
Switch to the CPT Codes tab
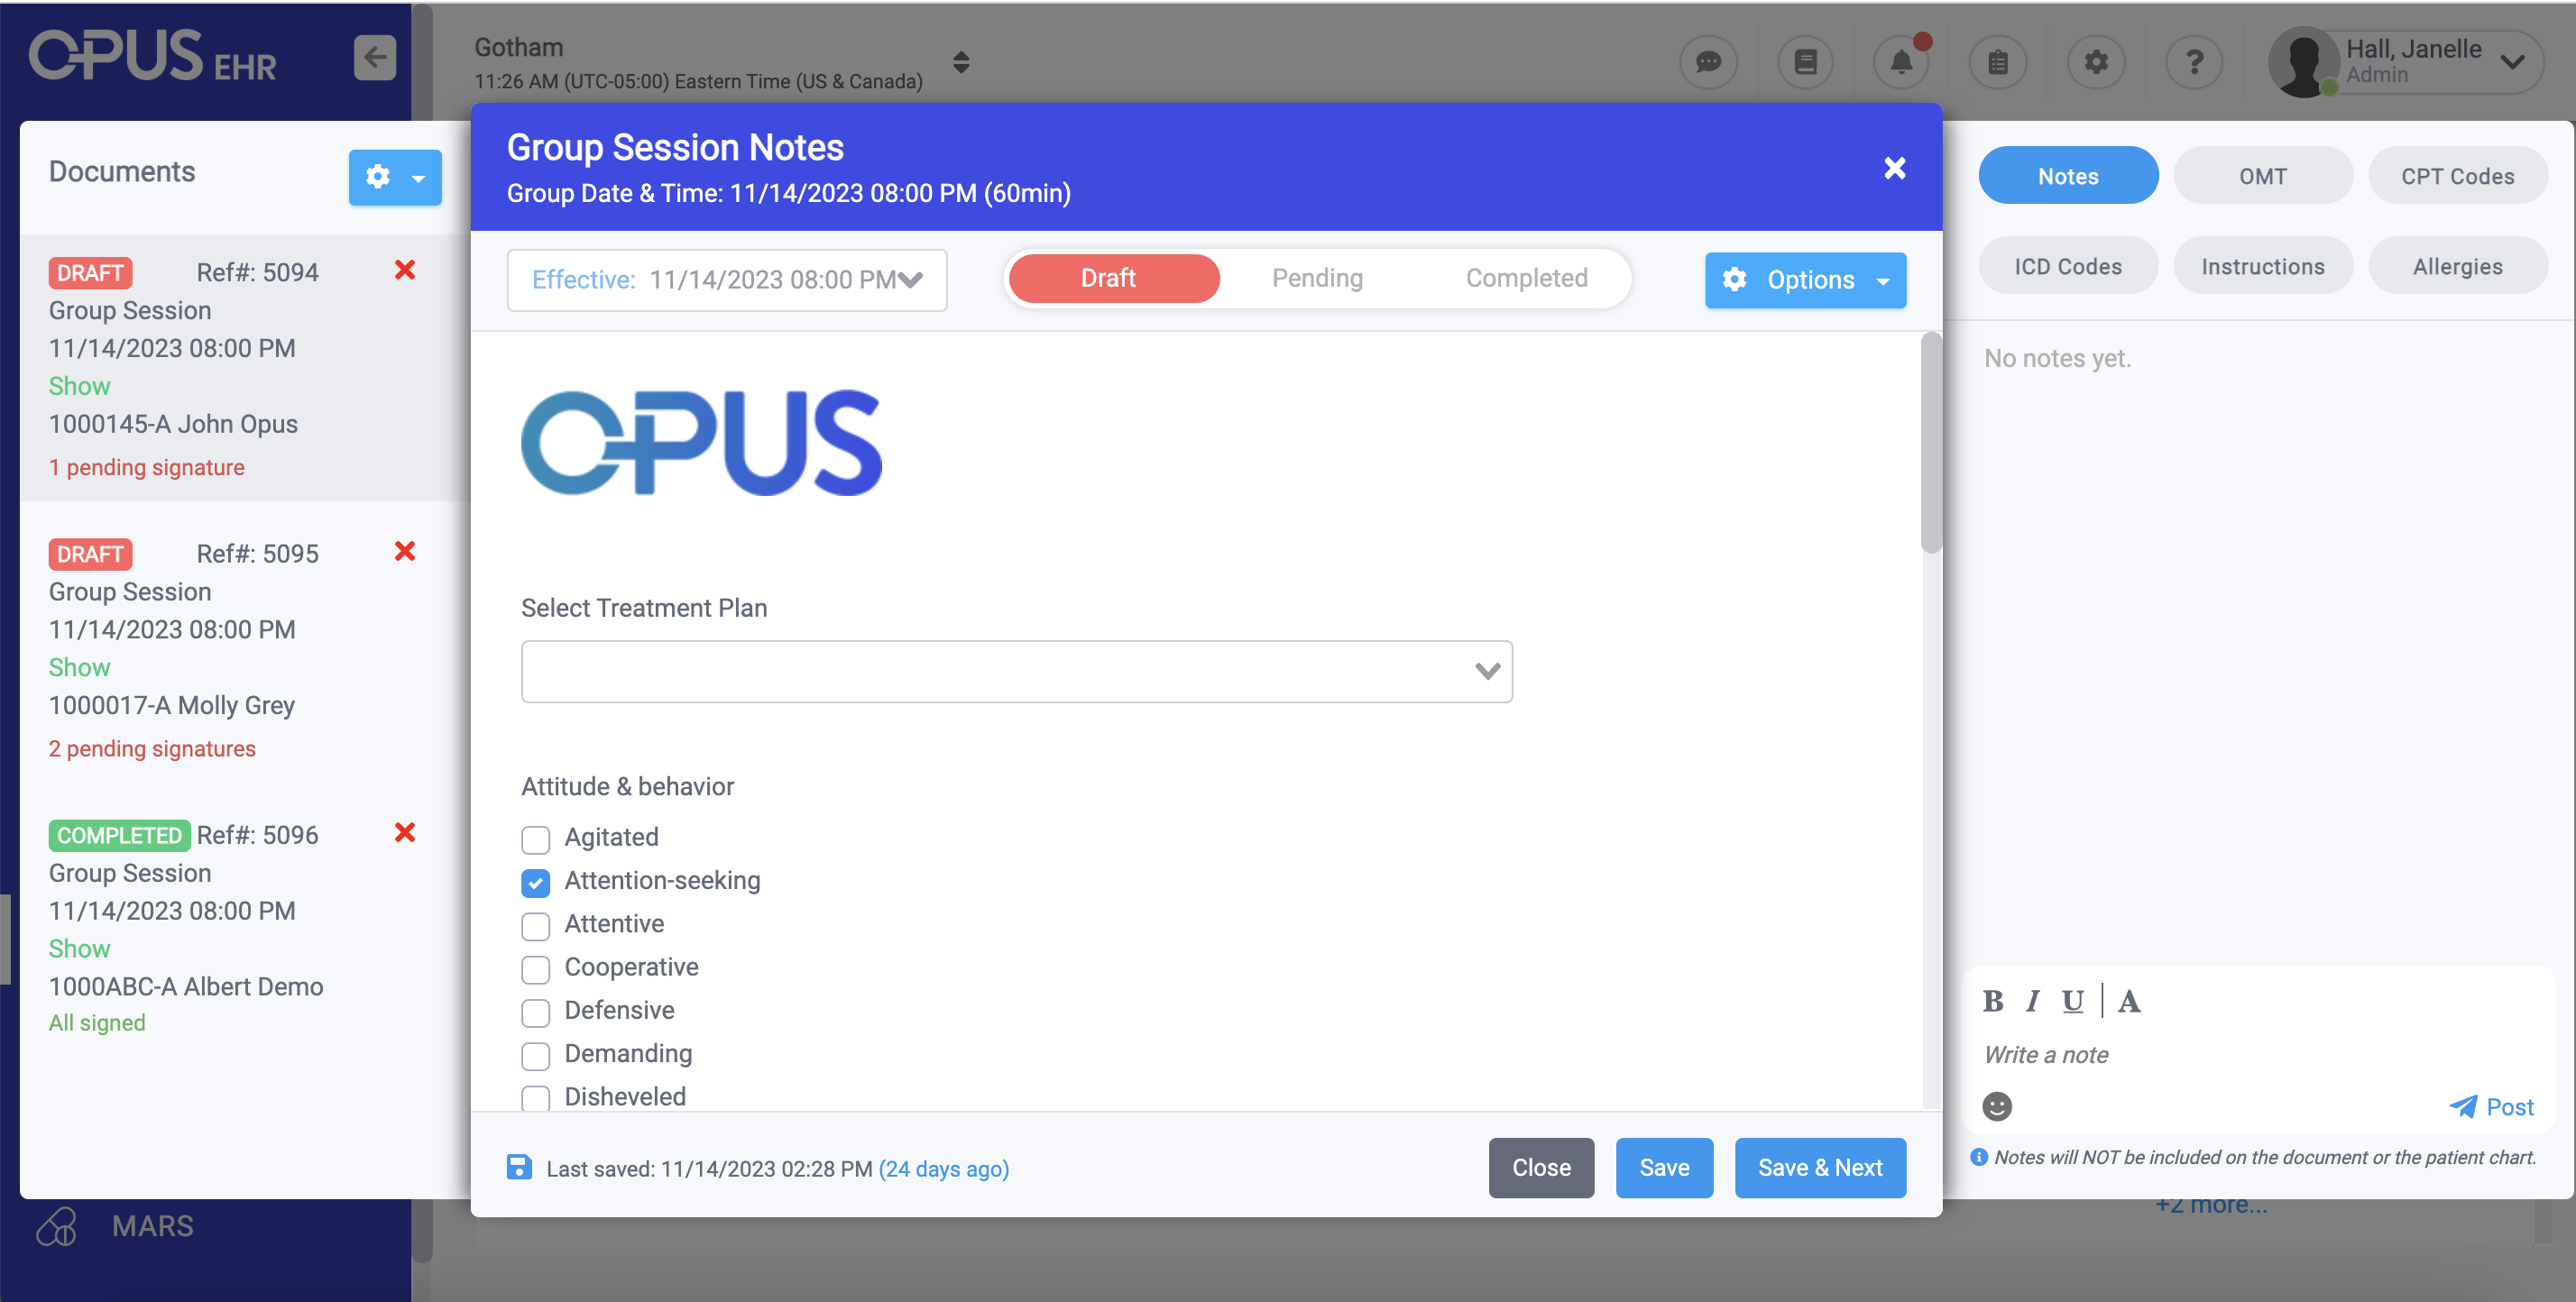click(x=2458, y=175)
